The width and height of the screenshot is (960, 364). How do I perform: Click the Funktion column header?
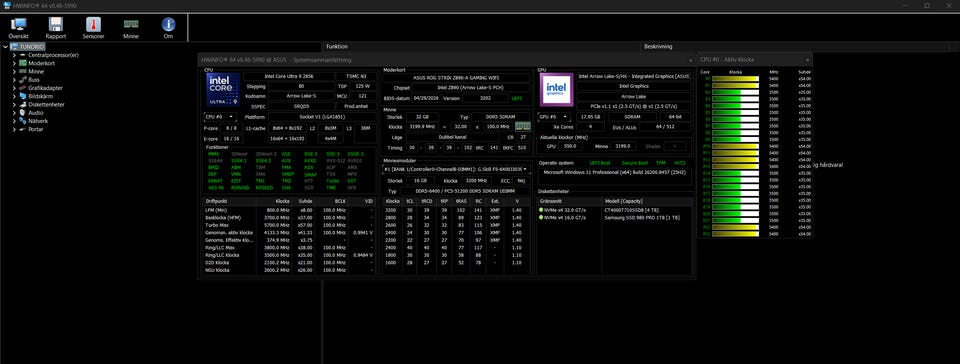[x=481, y=46]
